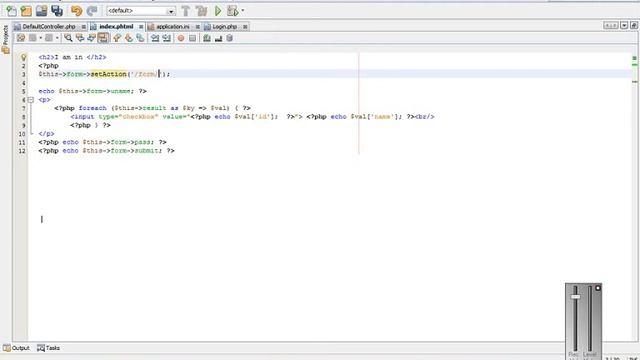Collapse the <p> code fold on line 6
The height and width of the screenshot is (360, 640).
click(x=31, y=100)
